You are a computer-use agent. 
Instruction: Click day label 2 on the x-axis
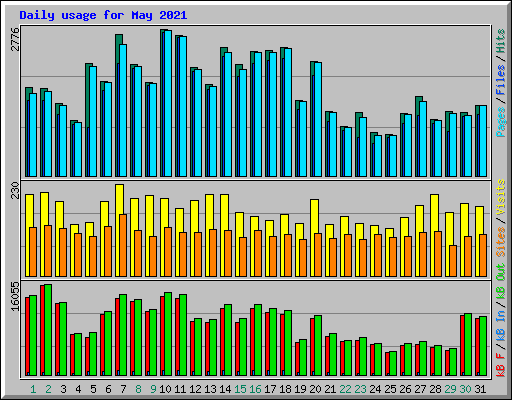click(x=48, y=389)
